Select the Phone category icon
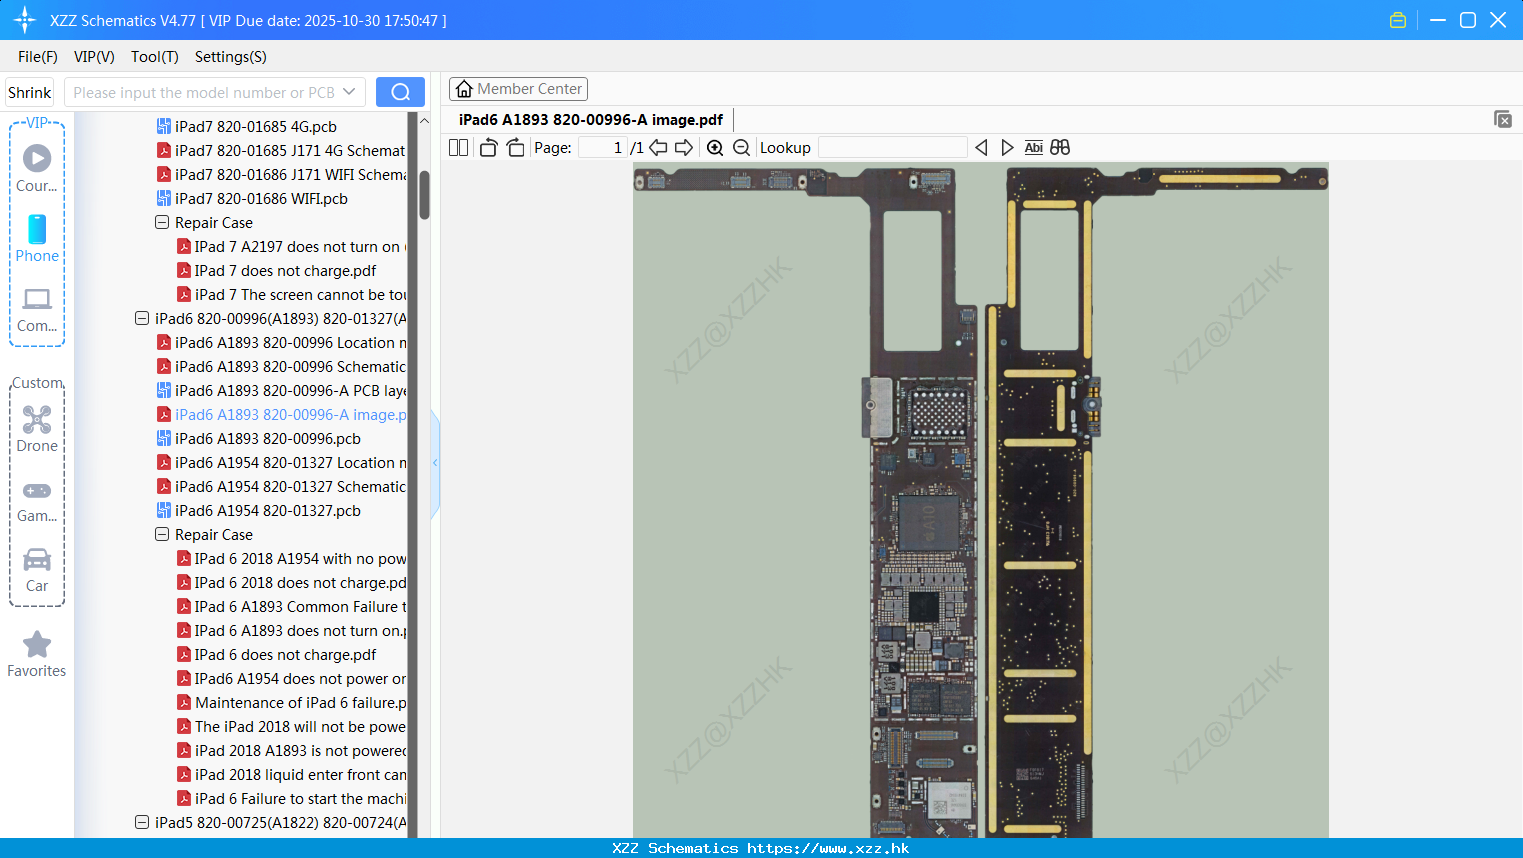Viewport: 1523px width, 858px height. [x=37, y=238]
